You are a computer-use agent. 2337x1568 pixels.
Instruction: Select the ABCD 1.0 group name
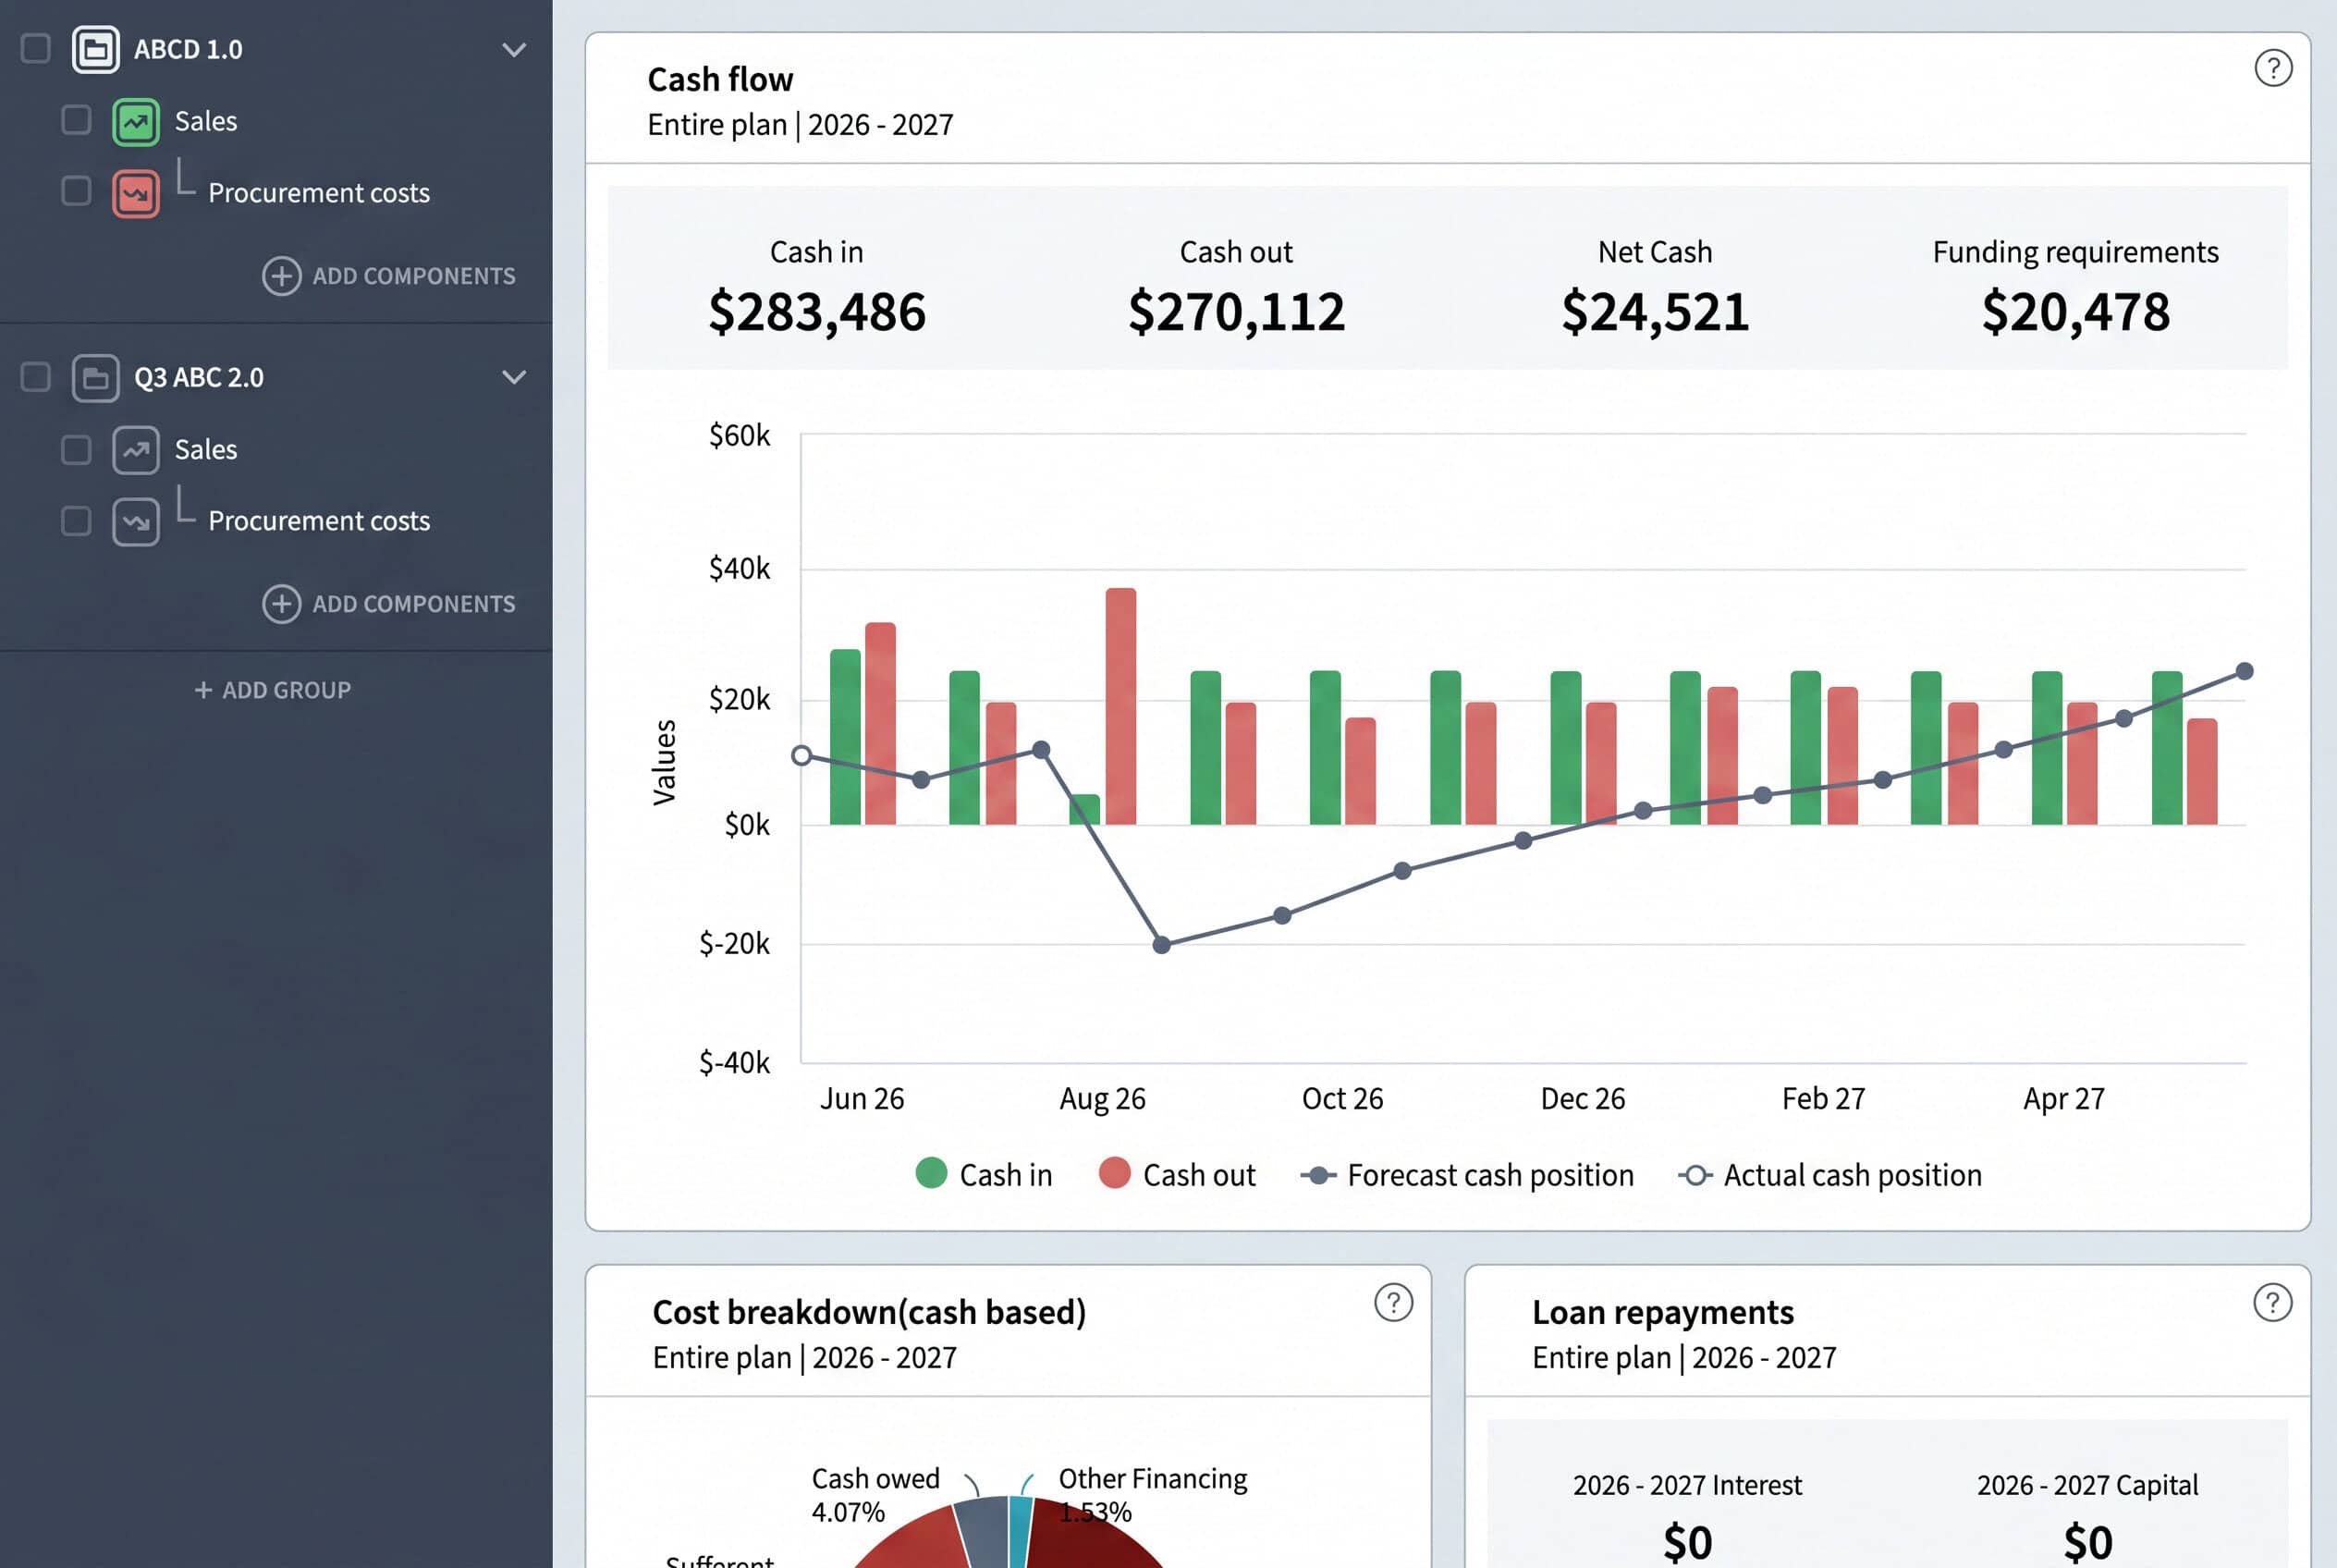point(188,49)
